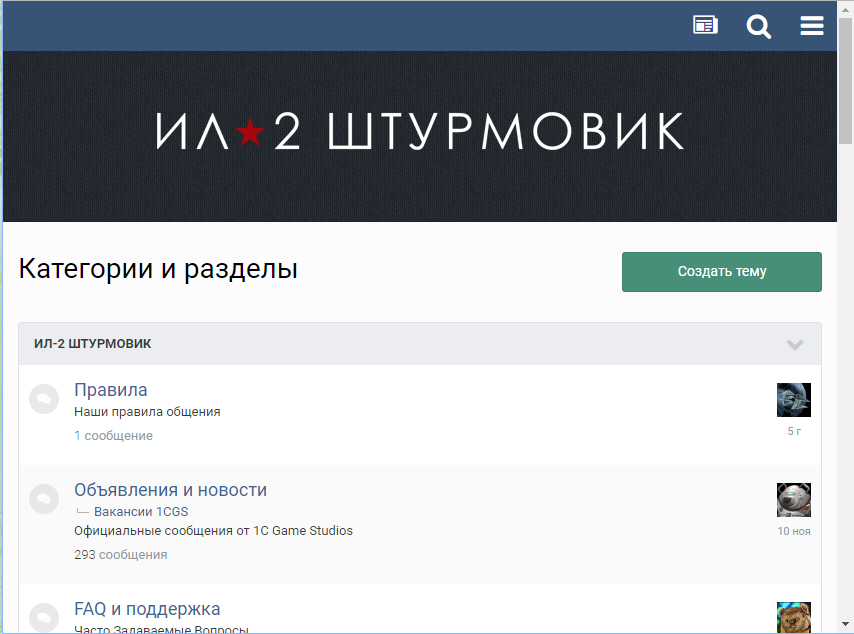The width and height of the screenshot is (854, 634).
Task: Click the vertical scrollbar thumb
Action: [845, 80]
